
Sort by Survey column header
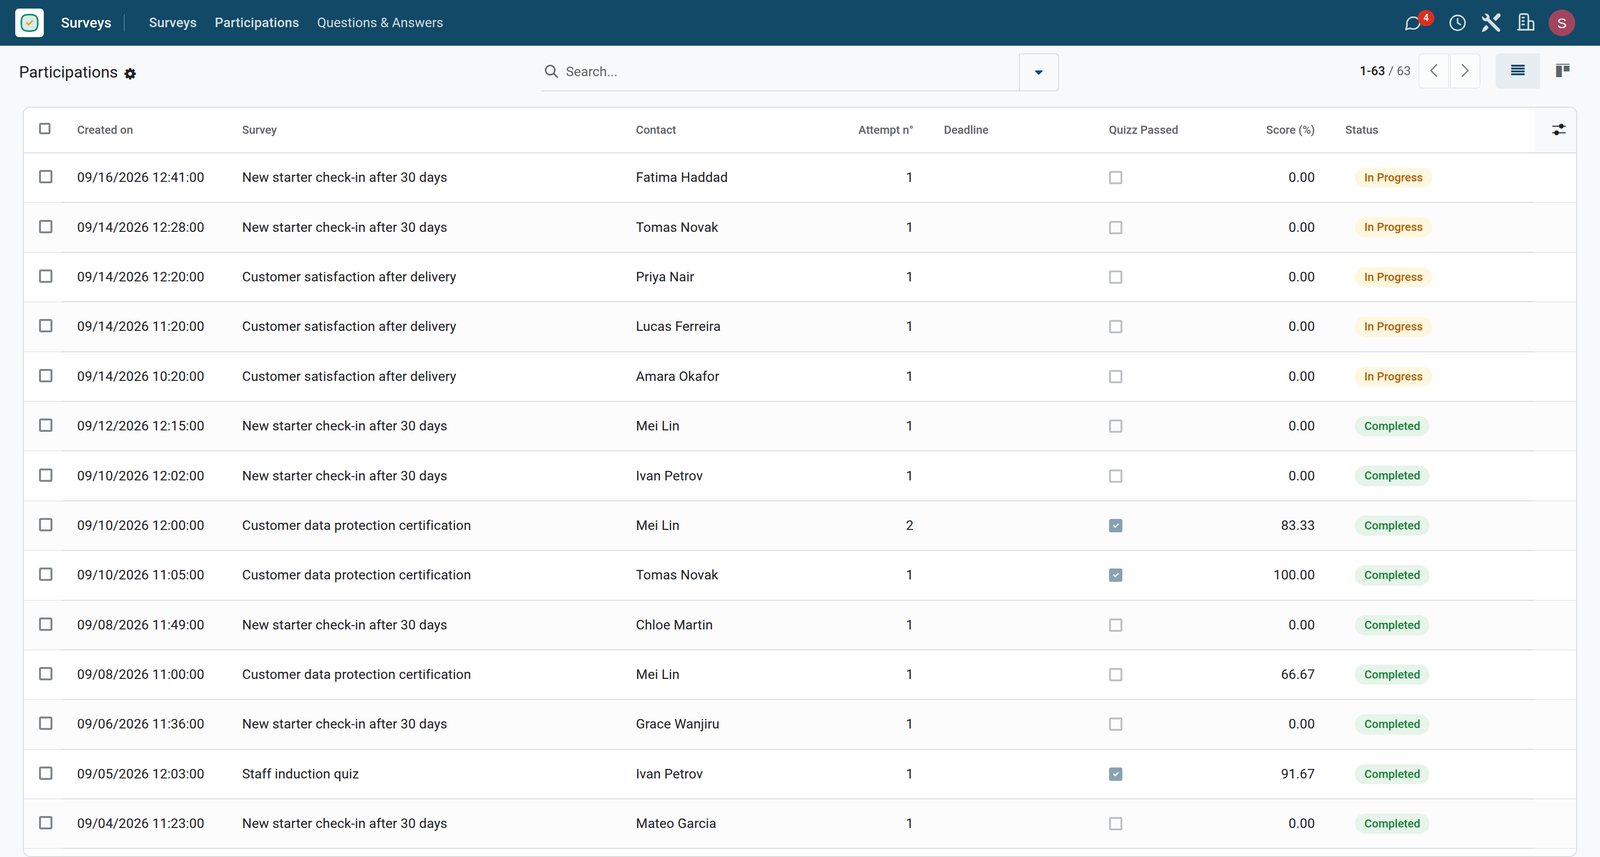259,130
